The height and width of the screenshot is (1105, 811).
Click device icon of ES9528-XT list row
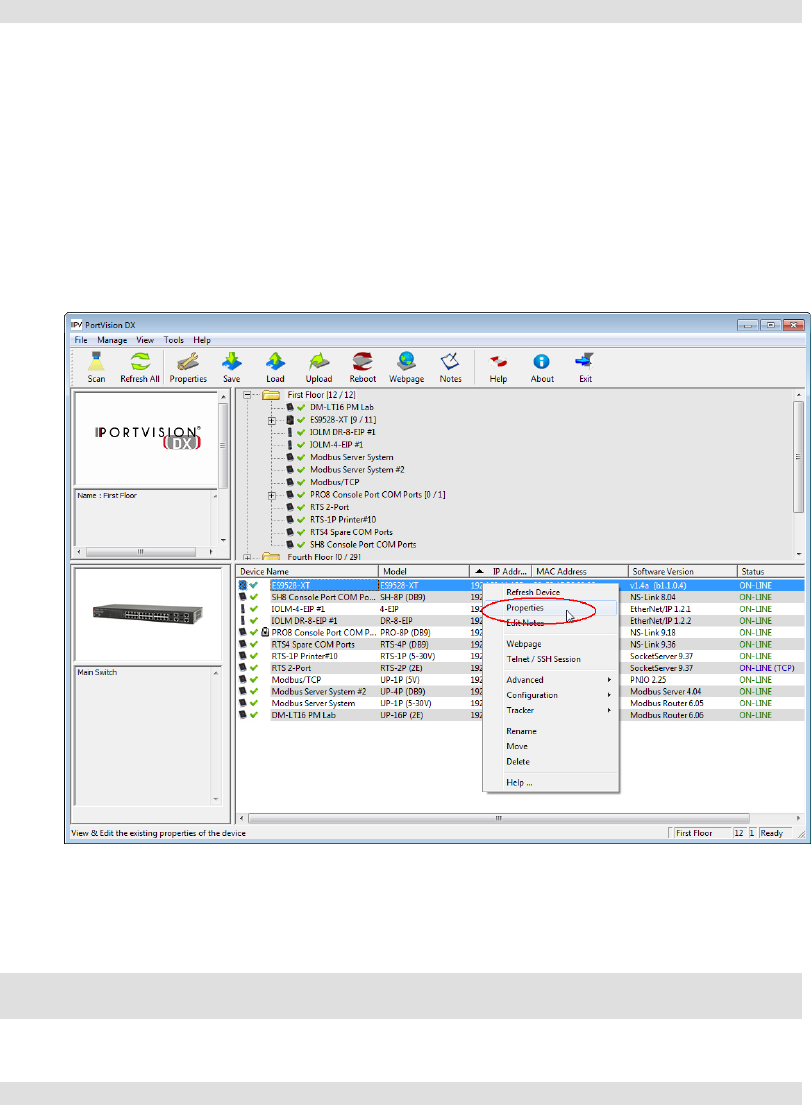(x=243, y=586)
